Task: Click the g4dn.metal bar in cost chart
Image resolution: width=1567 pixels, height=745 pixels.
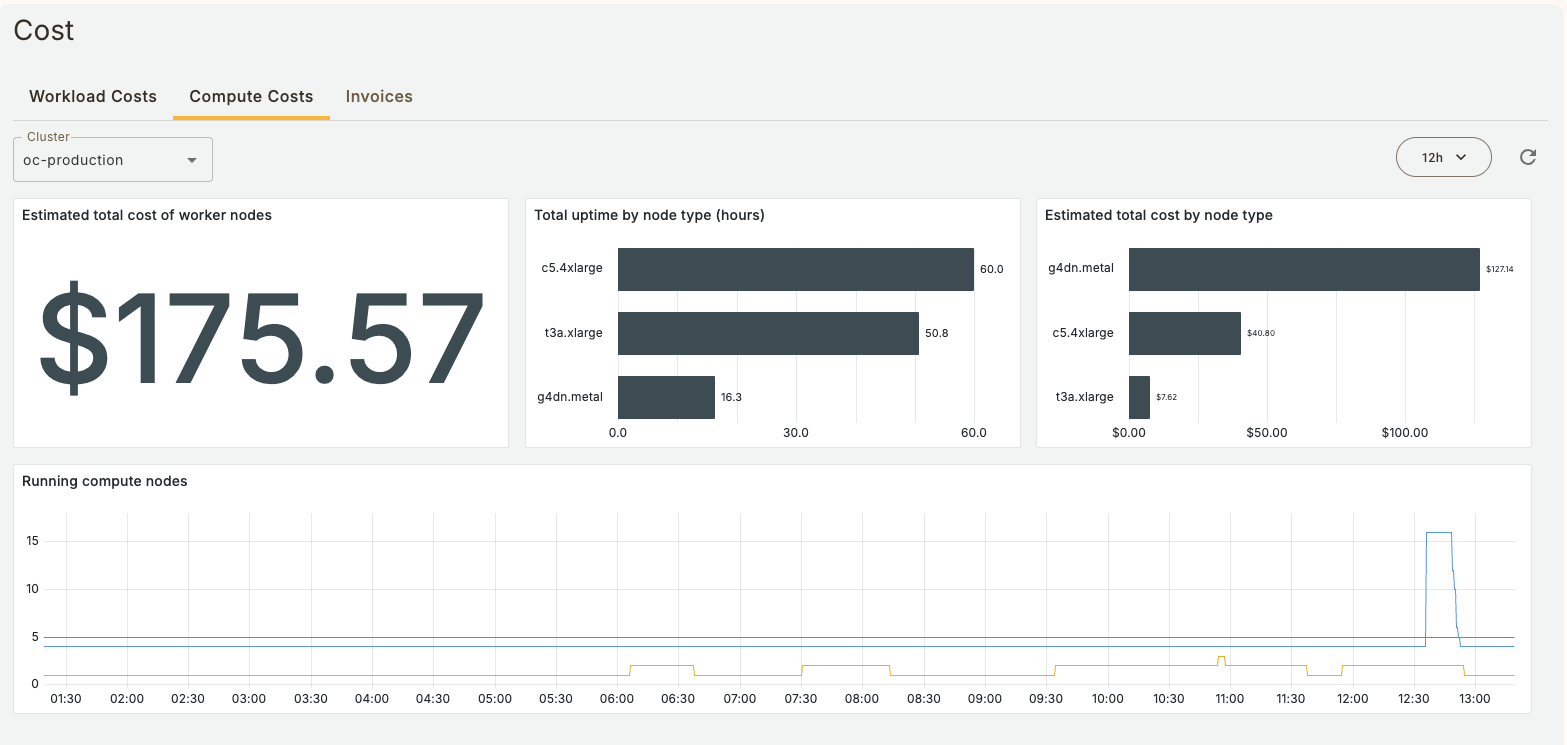Action: click(1303, 269)
